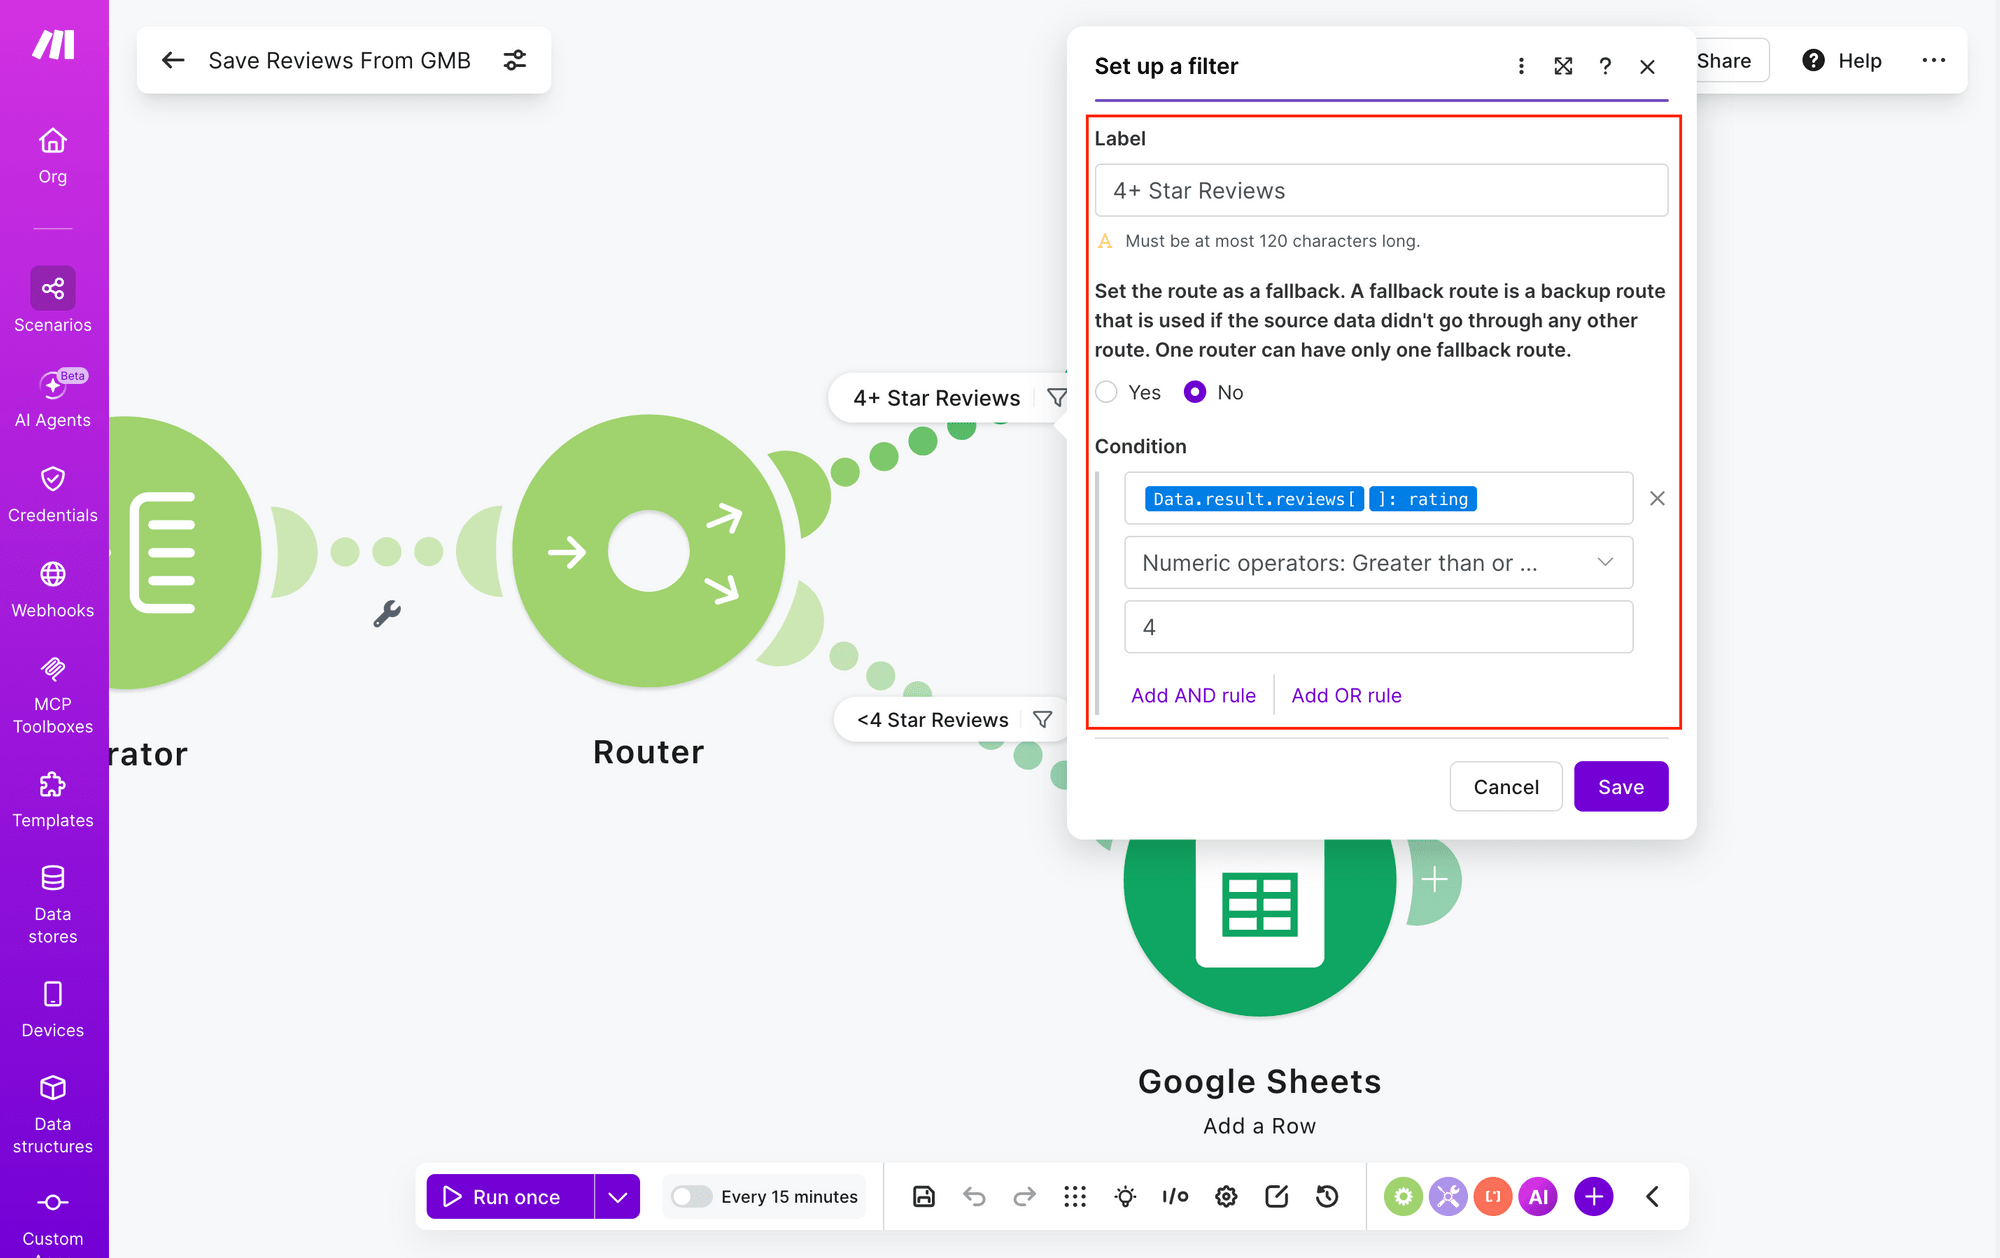Open Data stores section

point(53,904)
